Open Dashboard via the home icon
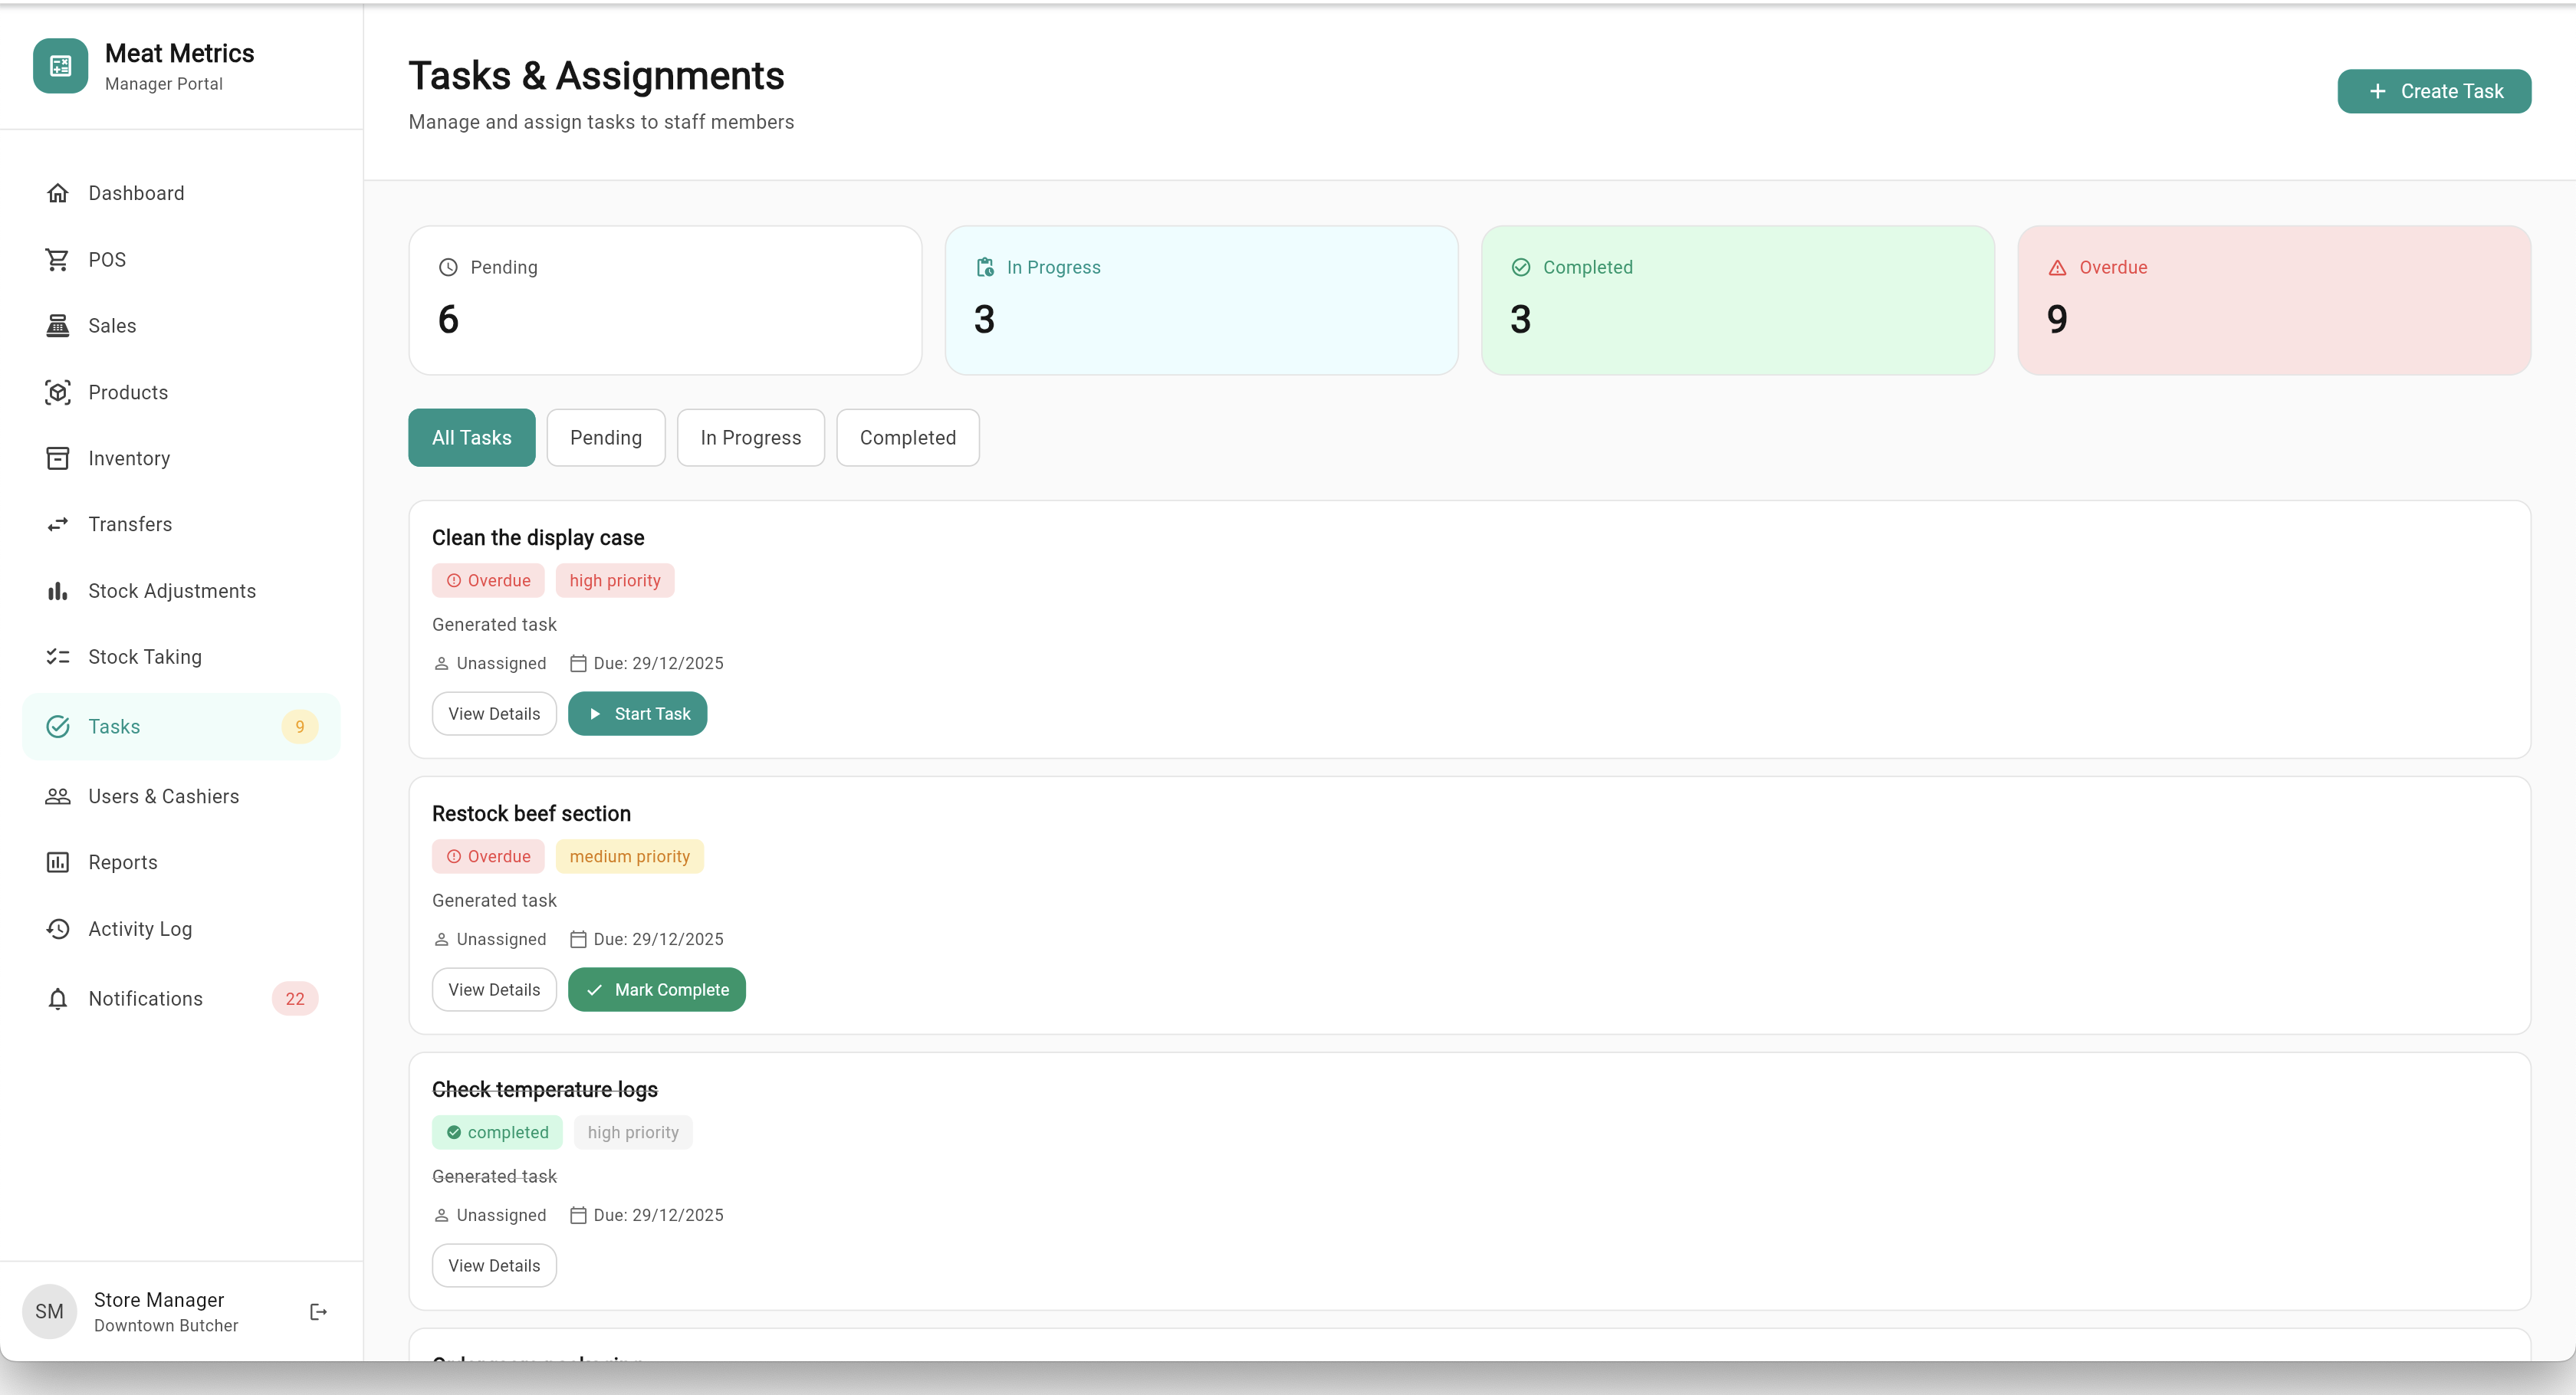The width and height of the screenshot is (2576, 1395). tap(58, 193)
